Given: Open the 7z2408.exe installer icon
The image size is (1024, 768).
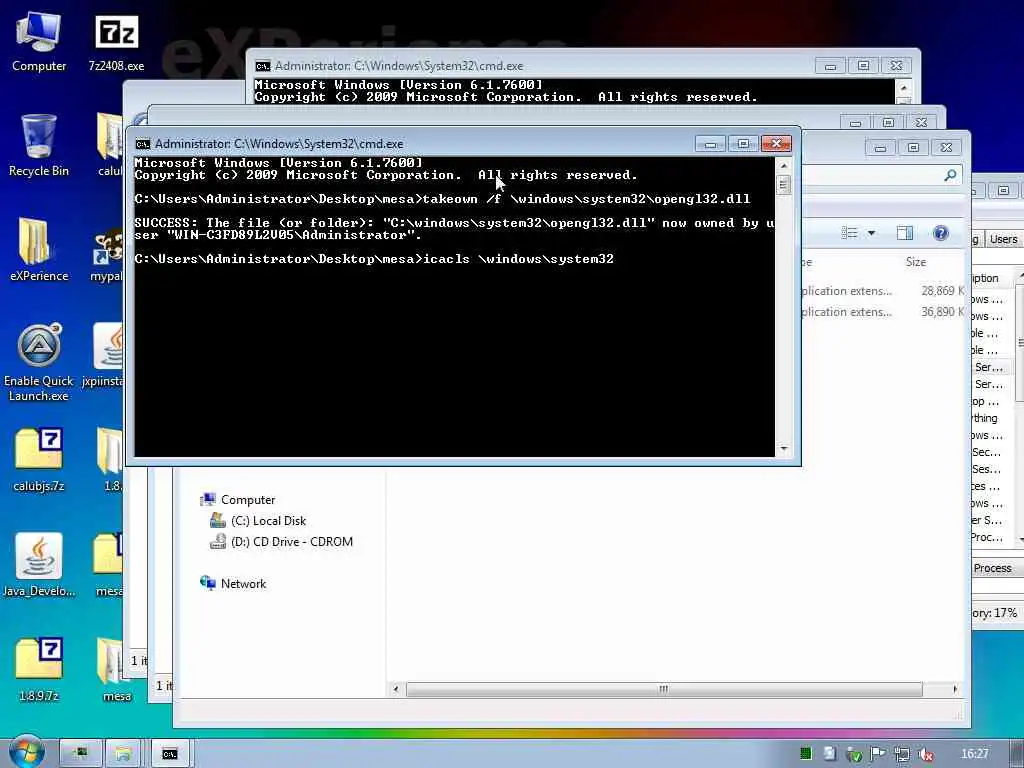Looking at the screenshot, I should coord(116,42).
